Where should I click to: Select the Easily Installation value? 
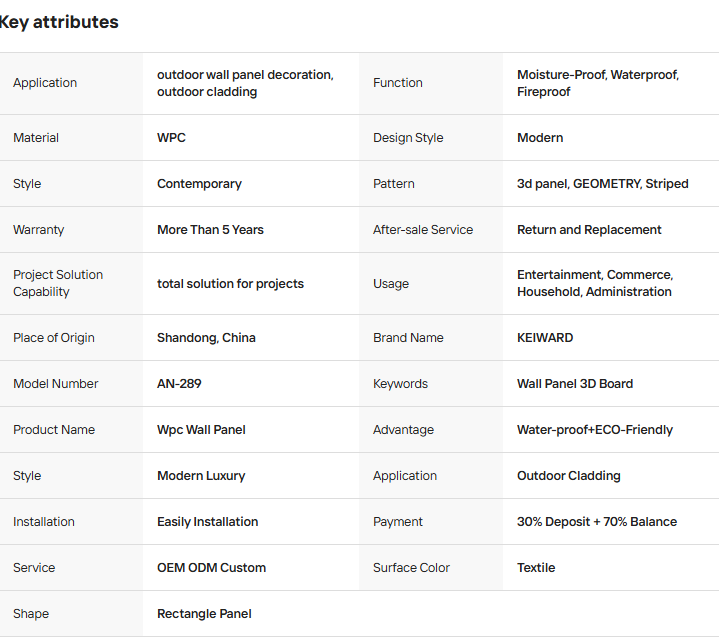click(208, 522)
